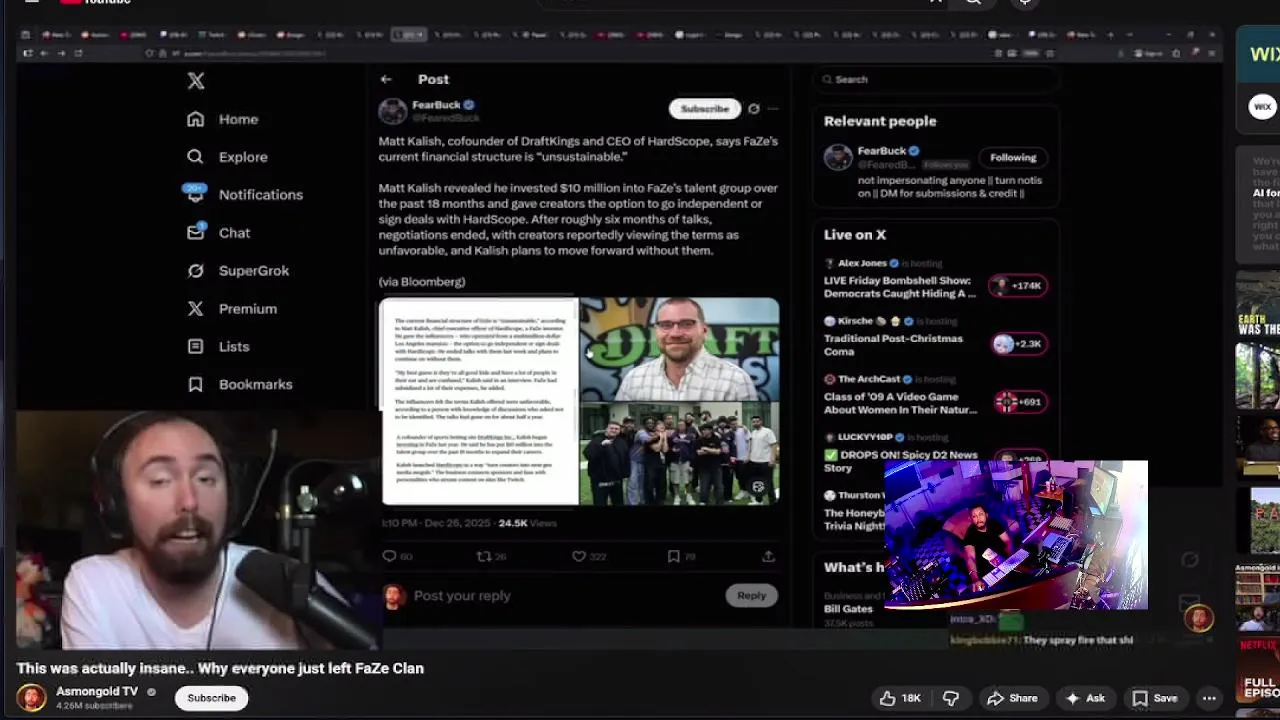Click the Notifications bell icon
The image size is (1280, 720).
click(195, 194)
